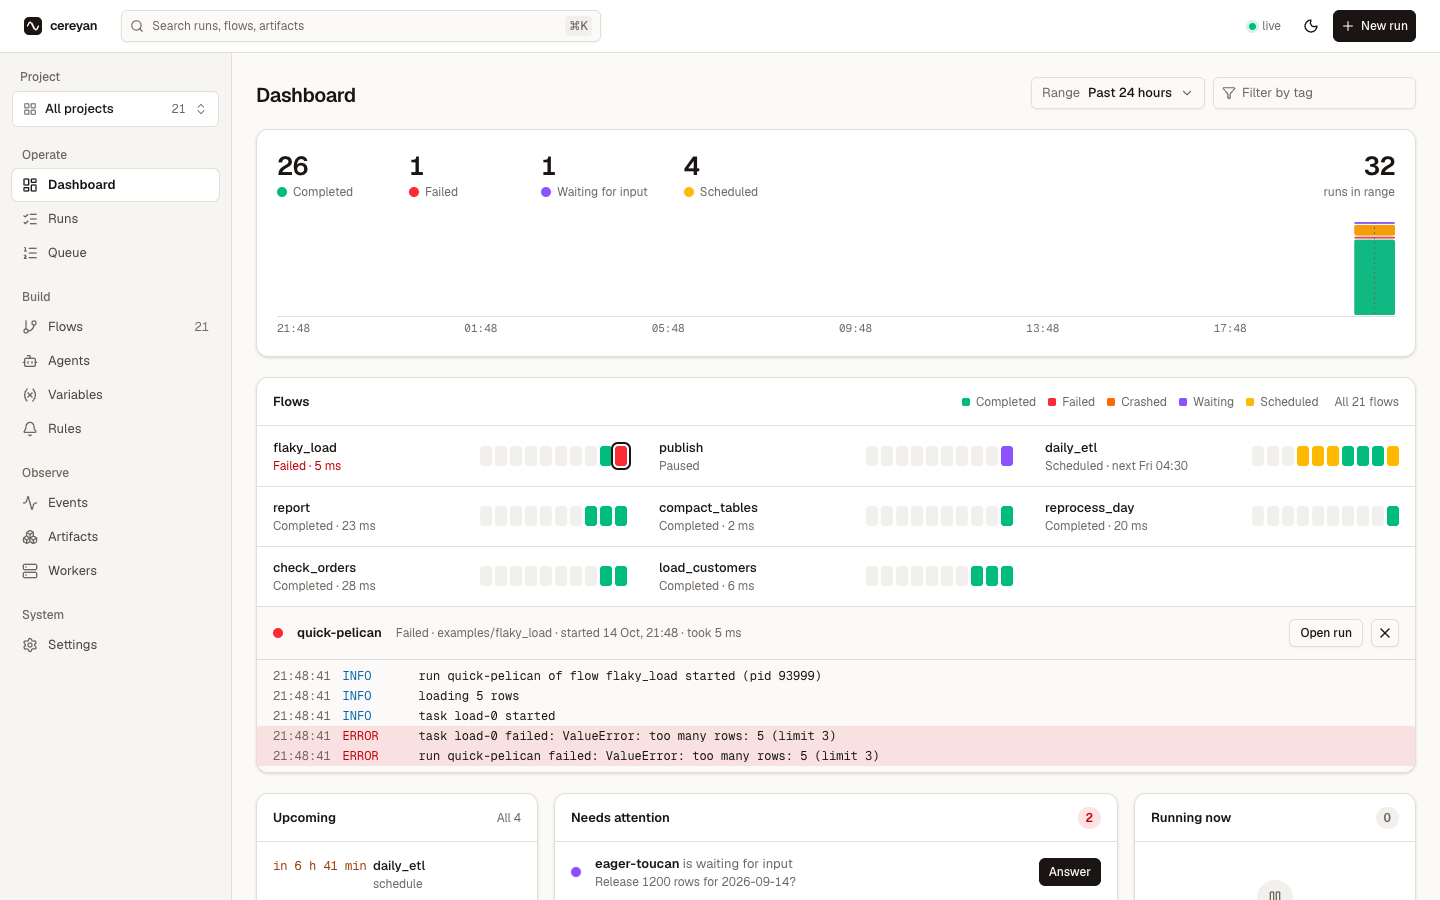Click the report flow name
This screenshot has height=900, width=1440.
tap(291, 508)
